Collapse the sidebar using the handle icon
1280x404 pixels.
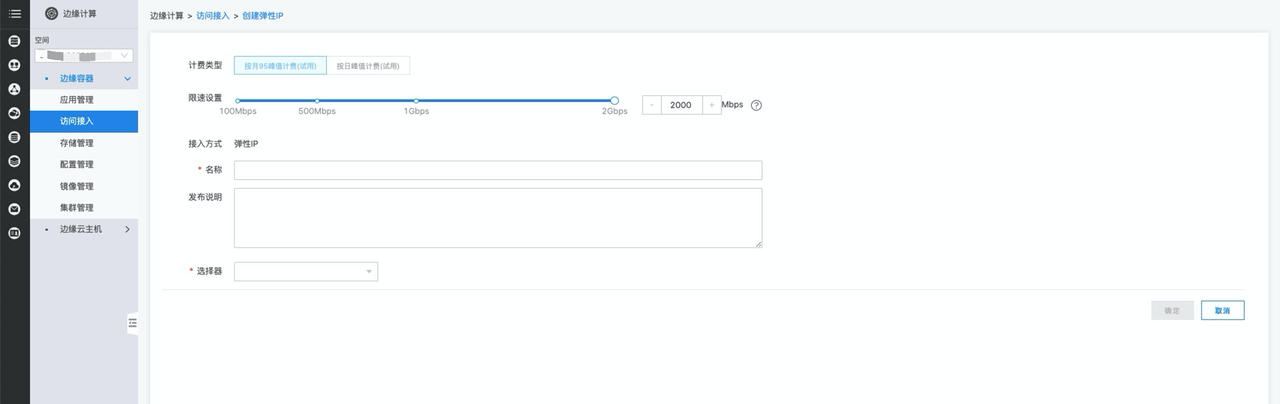132,323
